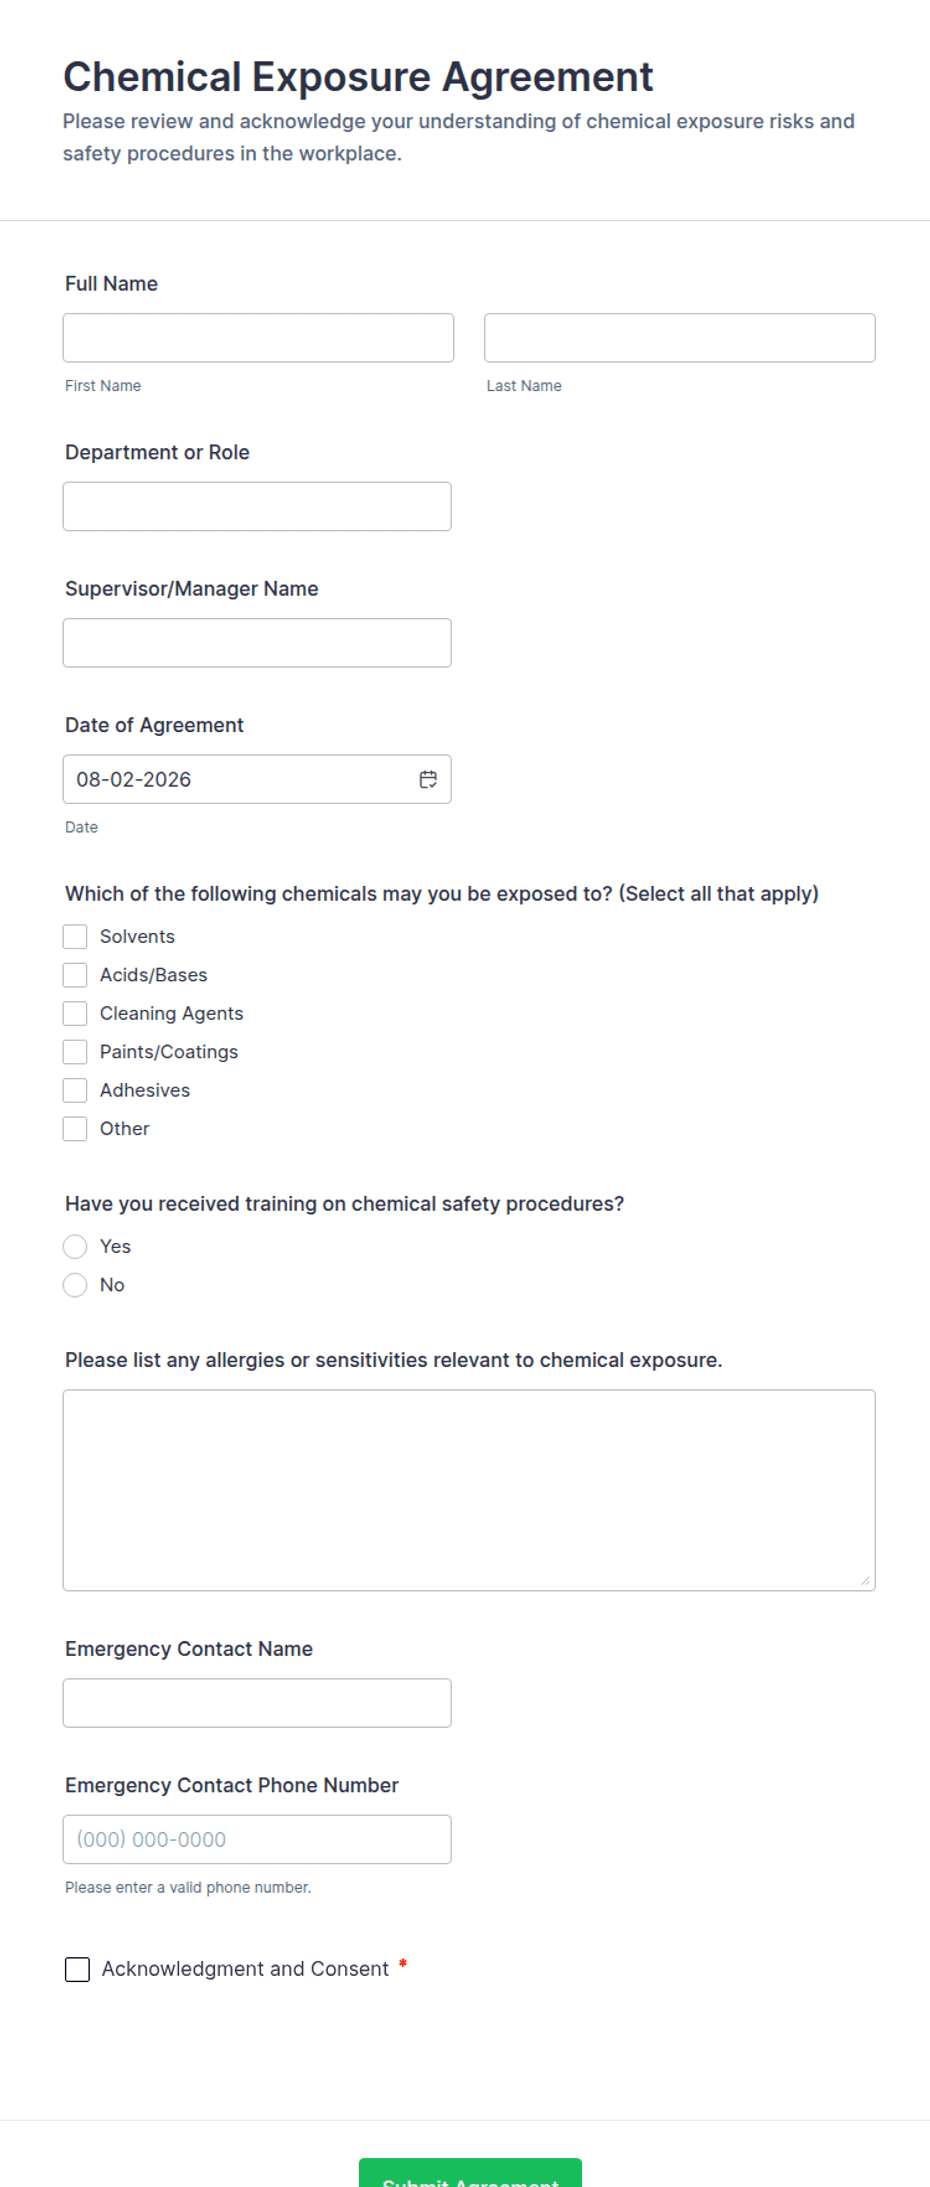Focus the Emergency Contact Name field
This screenshot has height=2187, width=930.
[257, 1703]
